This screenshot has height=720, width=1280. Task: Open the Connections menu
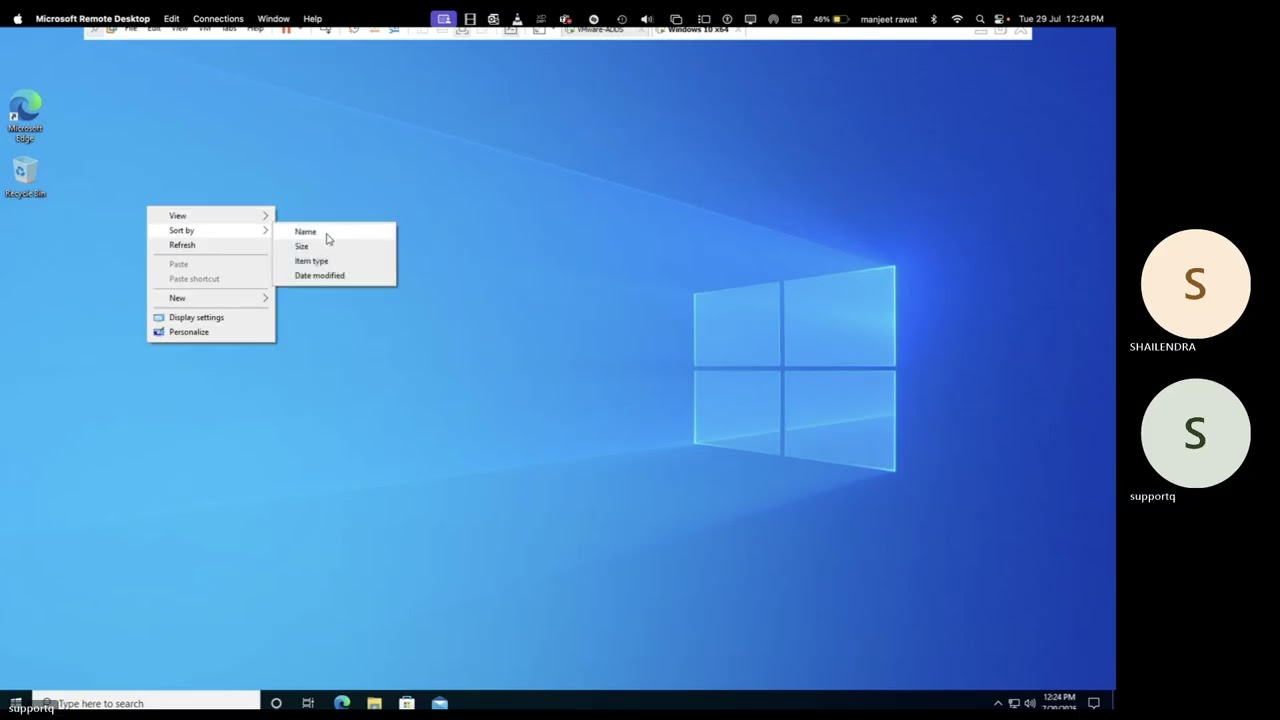click(x=218, y=18)
